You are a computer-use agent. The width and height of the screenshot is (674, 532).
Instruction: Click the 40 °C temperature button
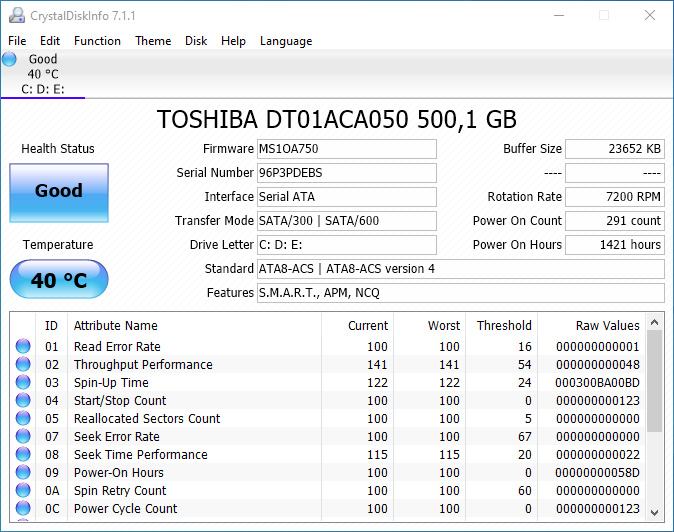coord(58,281)
